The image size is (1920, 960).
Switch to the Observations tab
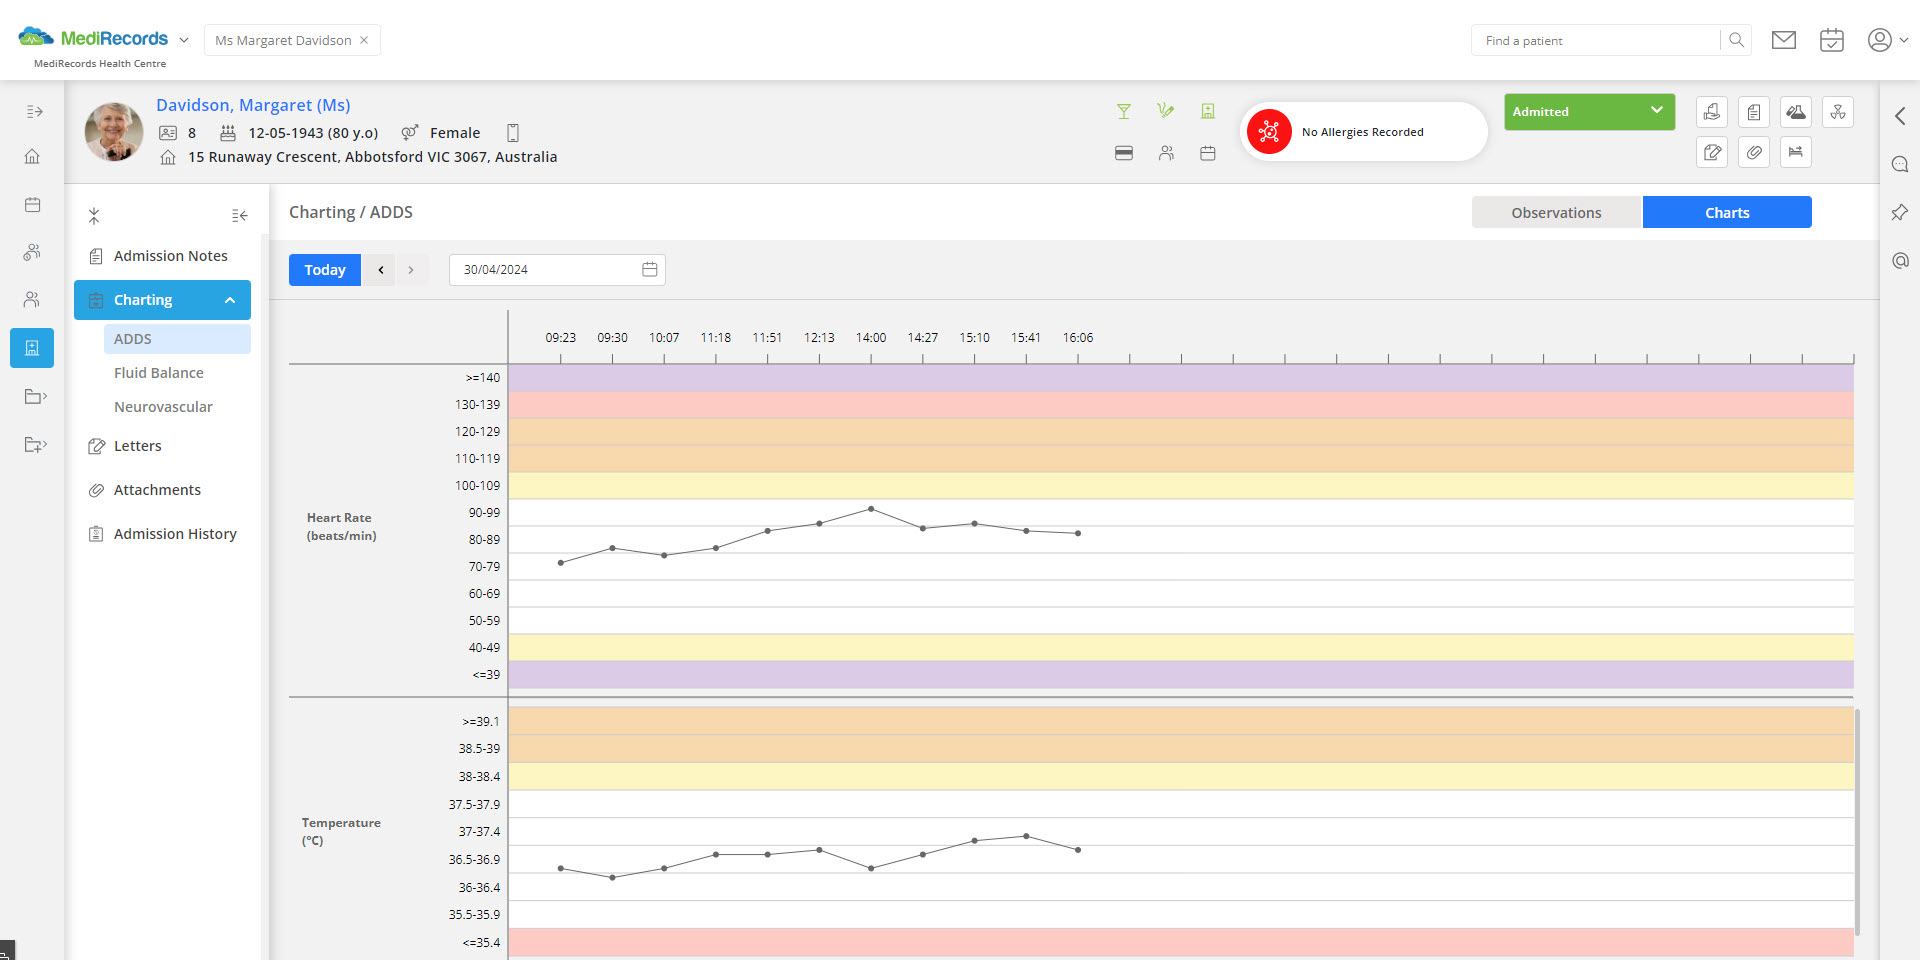coord(1556,212)
